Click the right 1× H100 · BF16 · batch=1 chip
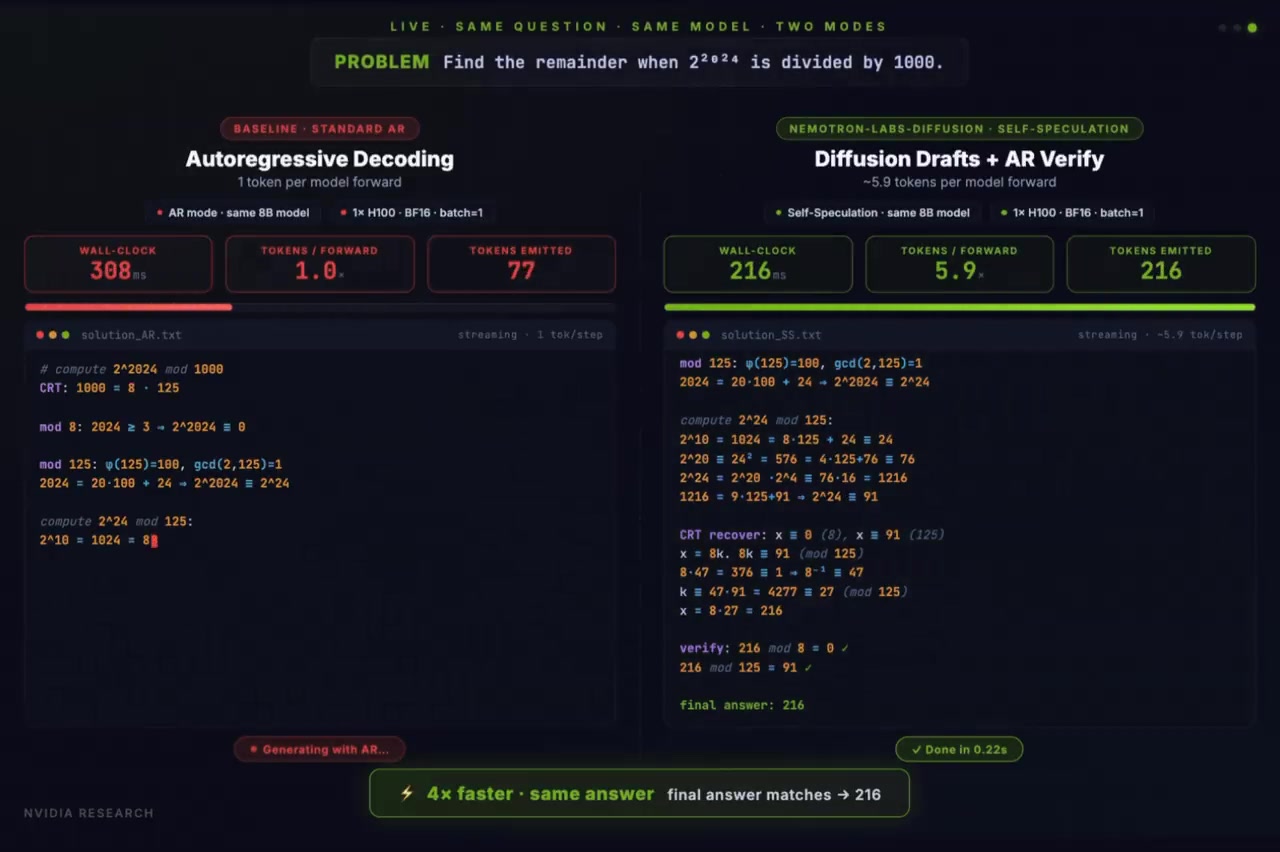Image resolution: width=1280 pixels, height=852 pixels. (1072, 213)
